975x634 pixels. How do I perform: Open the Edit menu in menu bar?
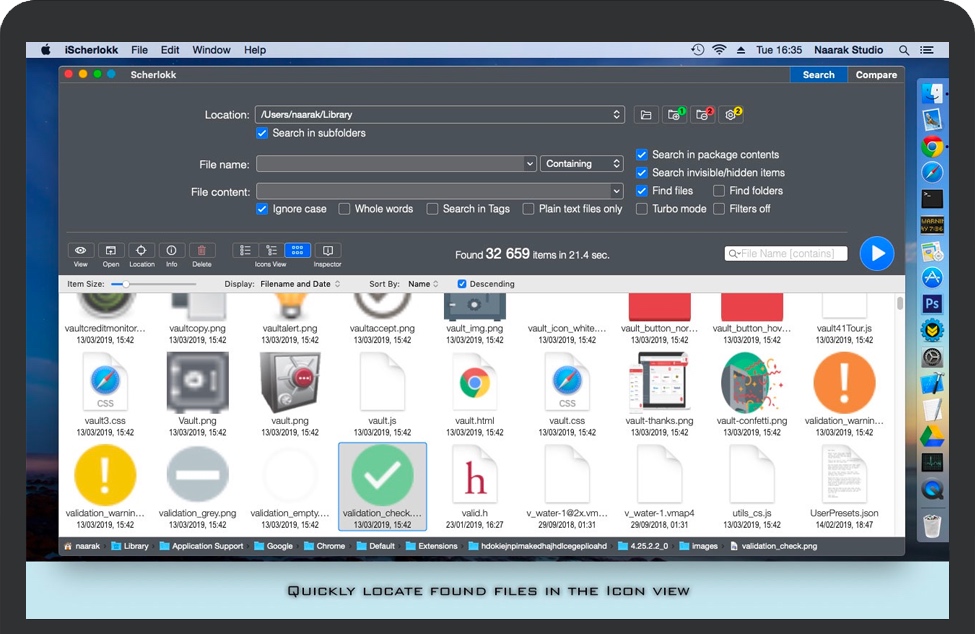point(170,50)
